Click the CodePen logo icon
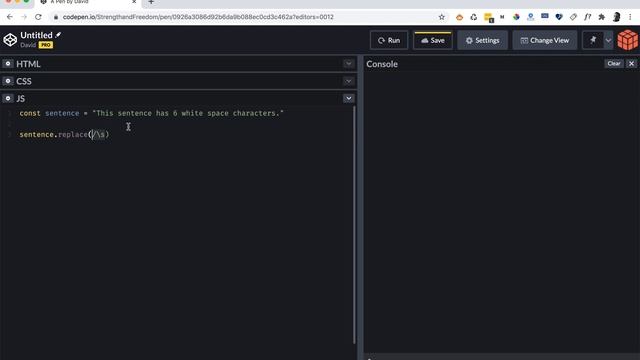The width and height of the screenshot is (640, 360). coord(10,40)
